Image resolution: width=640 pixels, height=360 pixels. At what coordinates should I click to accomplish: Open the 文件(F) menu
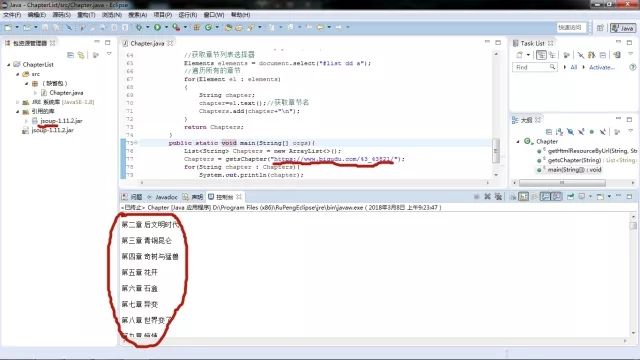(12, 15)
